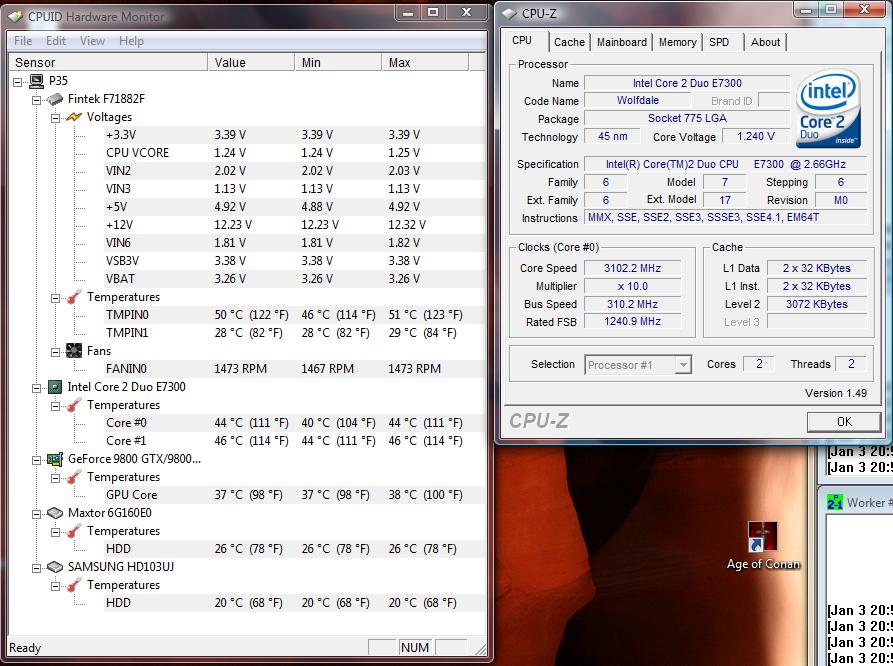Click the P35 computer icon

coord(36,81)
